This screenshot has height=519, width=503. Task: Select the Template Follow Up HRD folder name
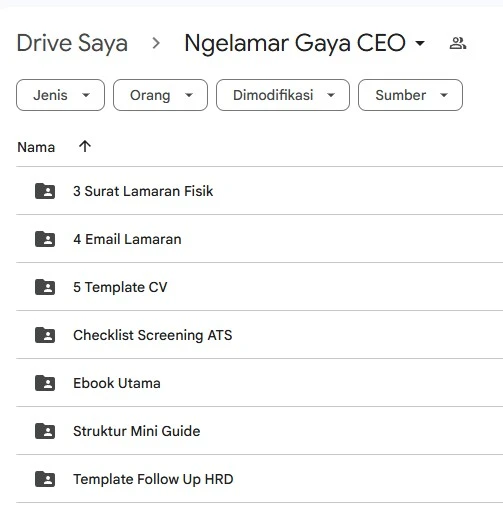pyautogui.click(x=153, y=479)
